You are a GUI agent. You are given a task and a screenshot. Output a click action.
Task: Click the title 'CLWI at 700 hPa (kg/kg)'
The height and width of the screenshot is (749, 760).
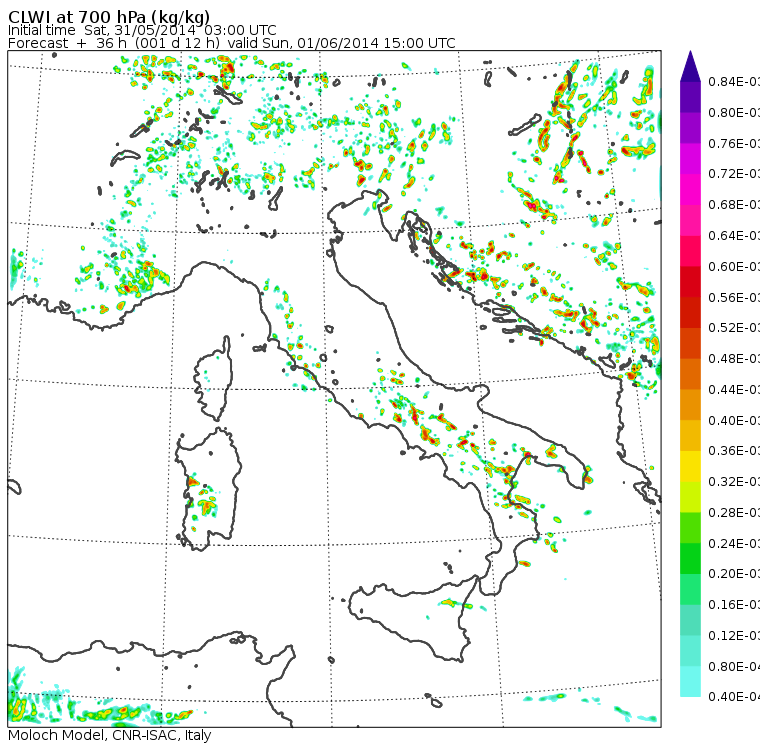(109, 16)
